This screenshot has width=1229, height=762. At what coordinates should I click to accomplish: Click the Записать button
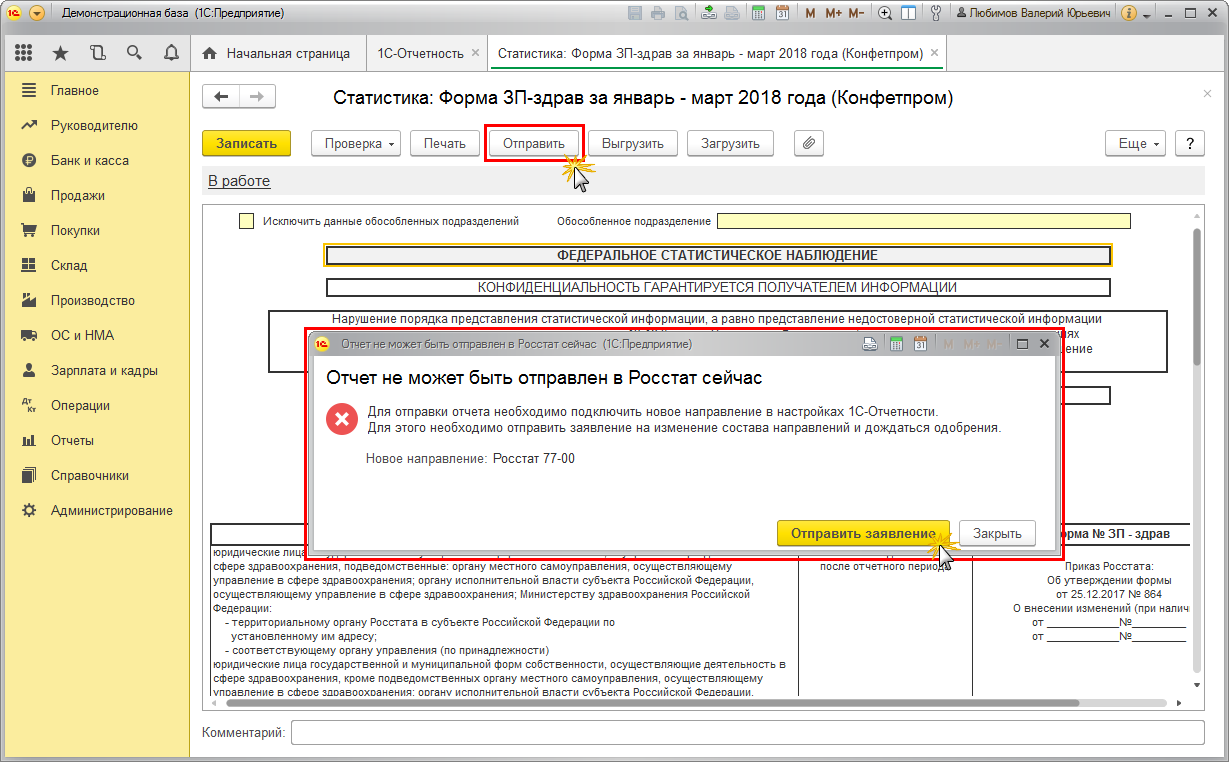pyautogui.click(x=246, y=143)
